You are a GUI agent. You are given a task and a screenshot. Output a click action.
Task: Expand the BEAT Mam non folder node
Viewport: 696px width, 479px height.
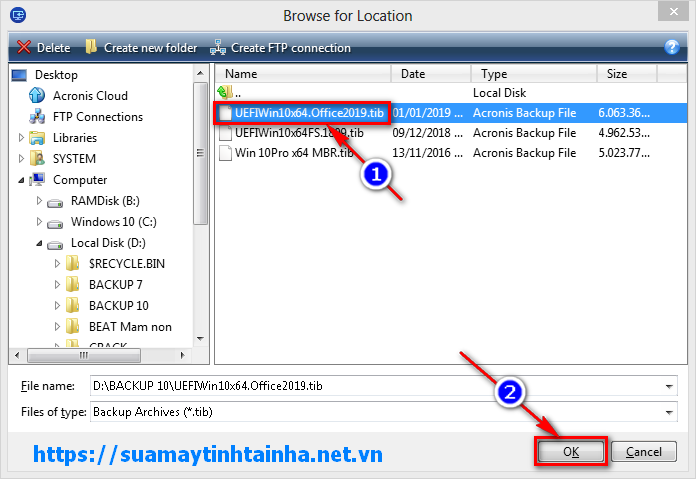[x=57, y=326]
